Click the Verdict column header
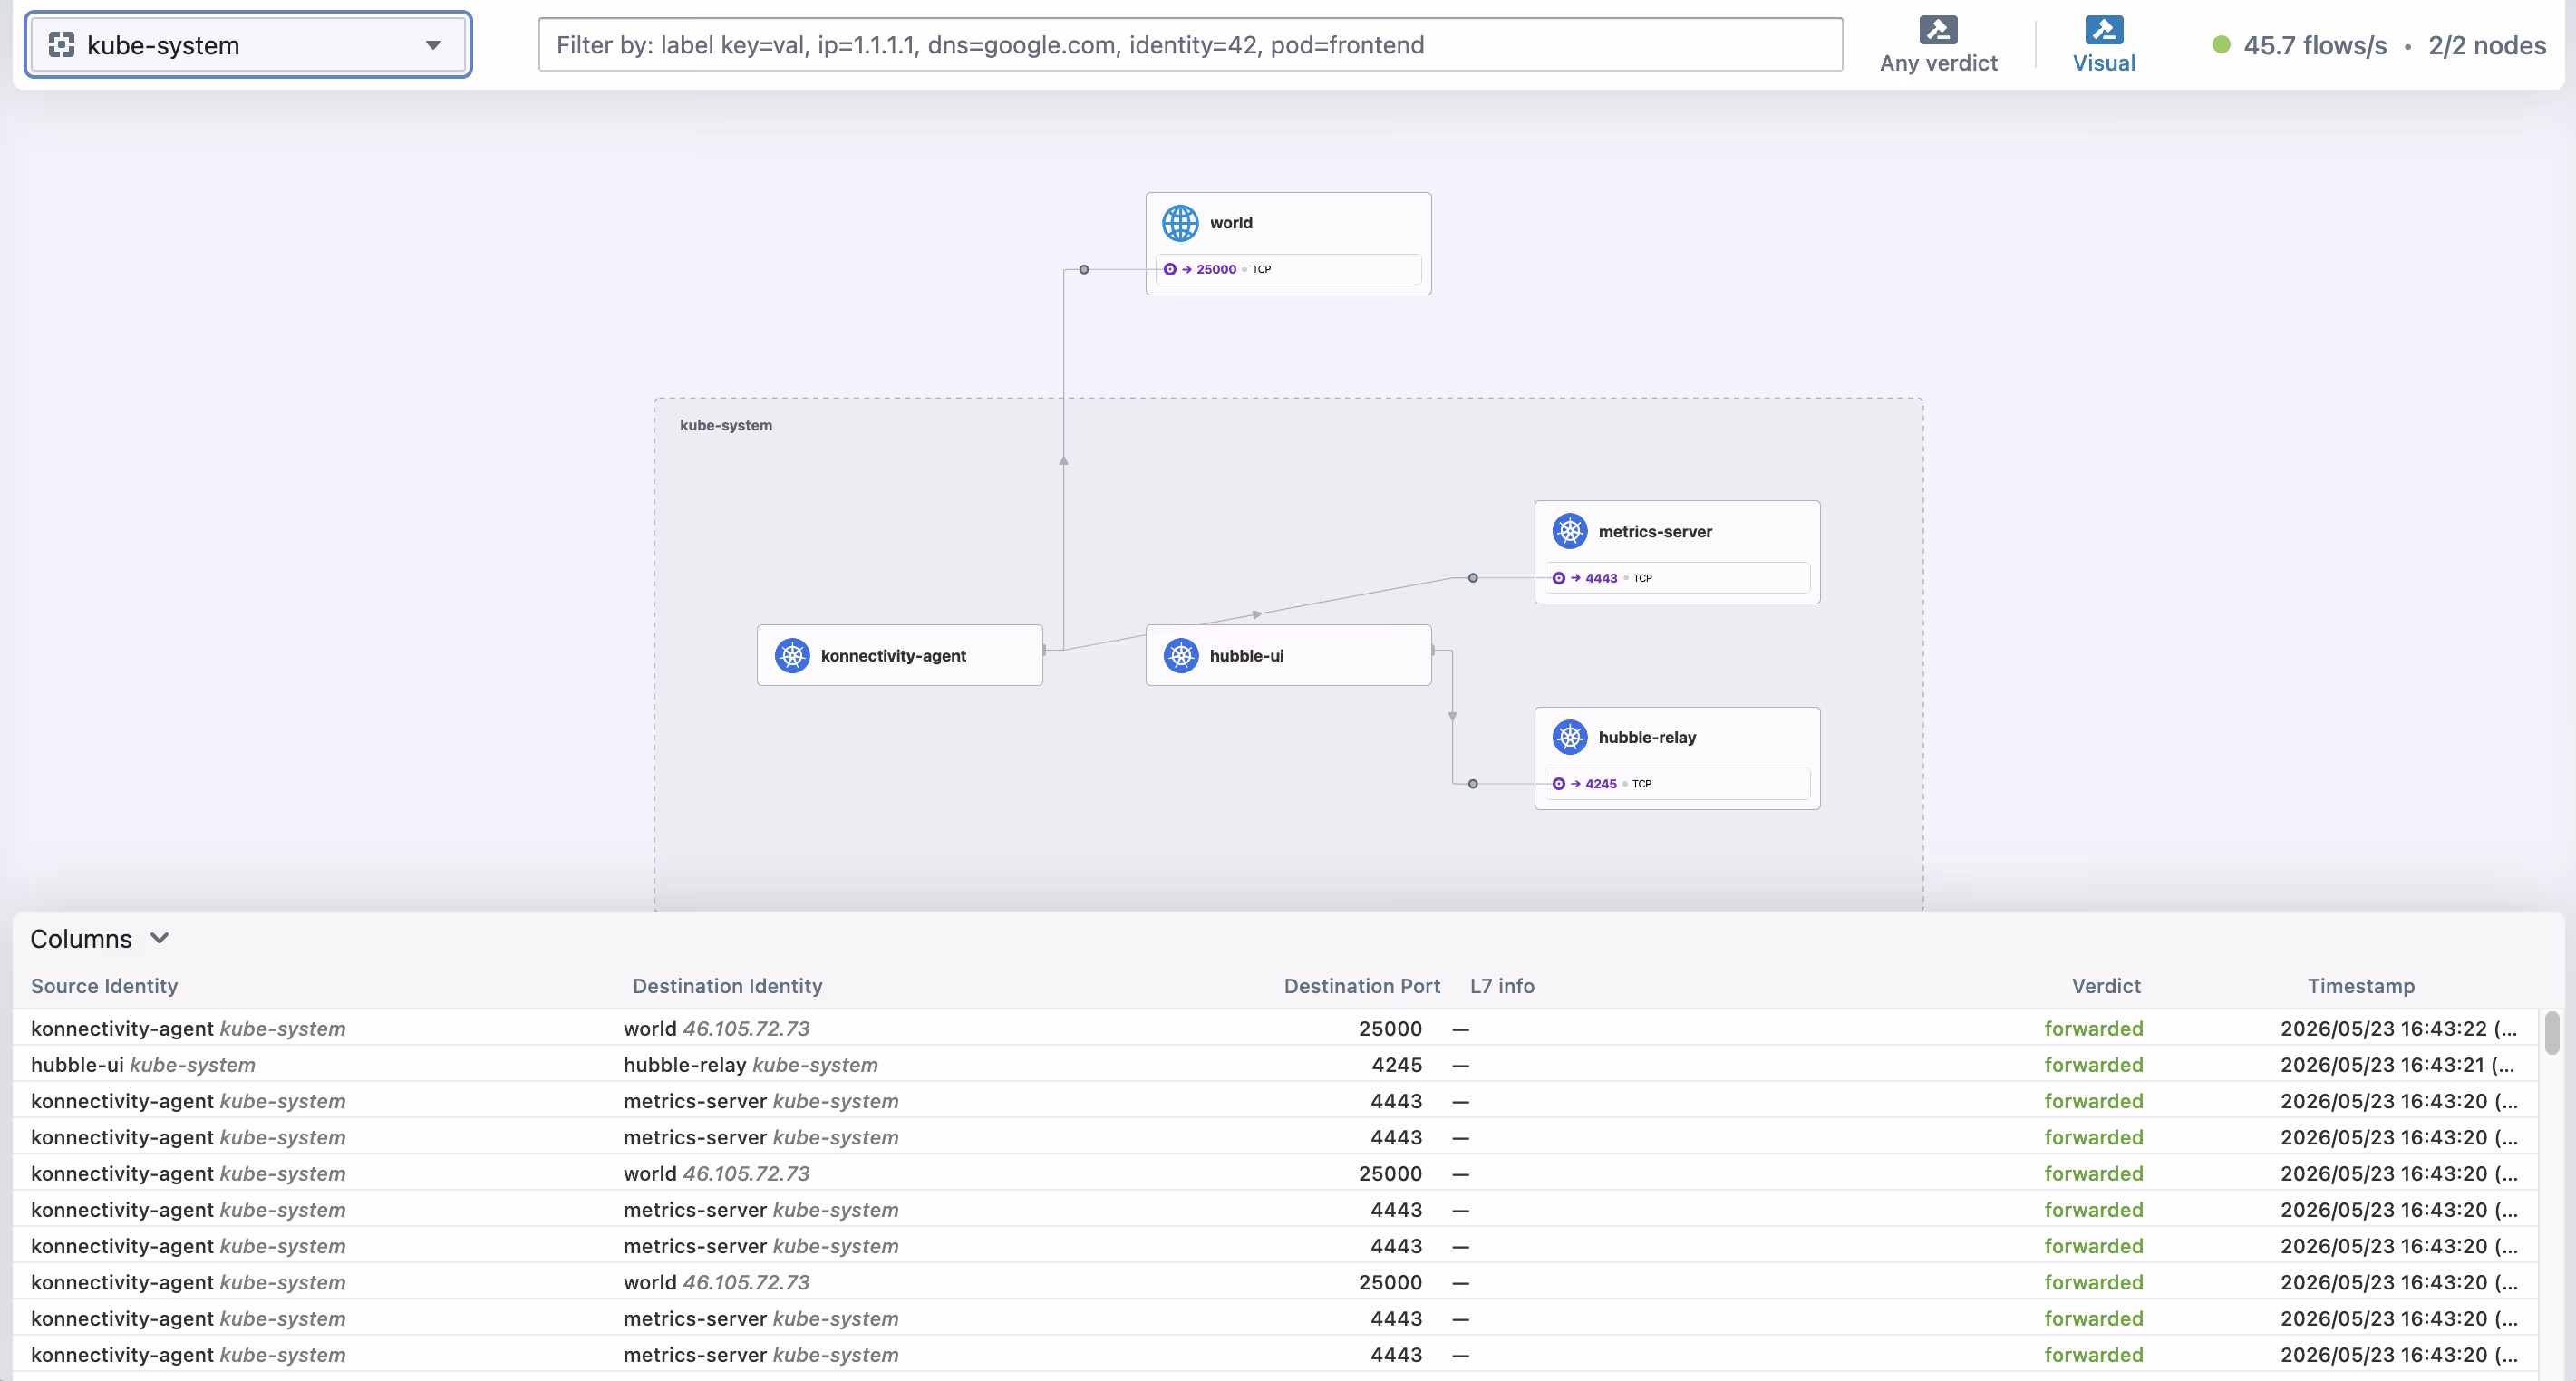This screenshot has height=1381, width=2576. [x=2106, y=986]
